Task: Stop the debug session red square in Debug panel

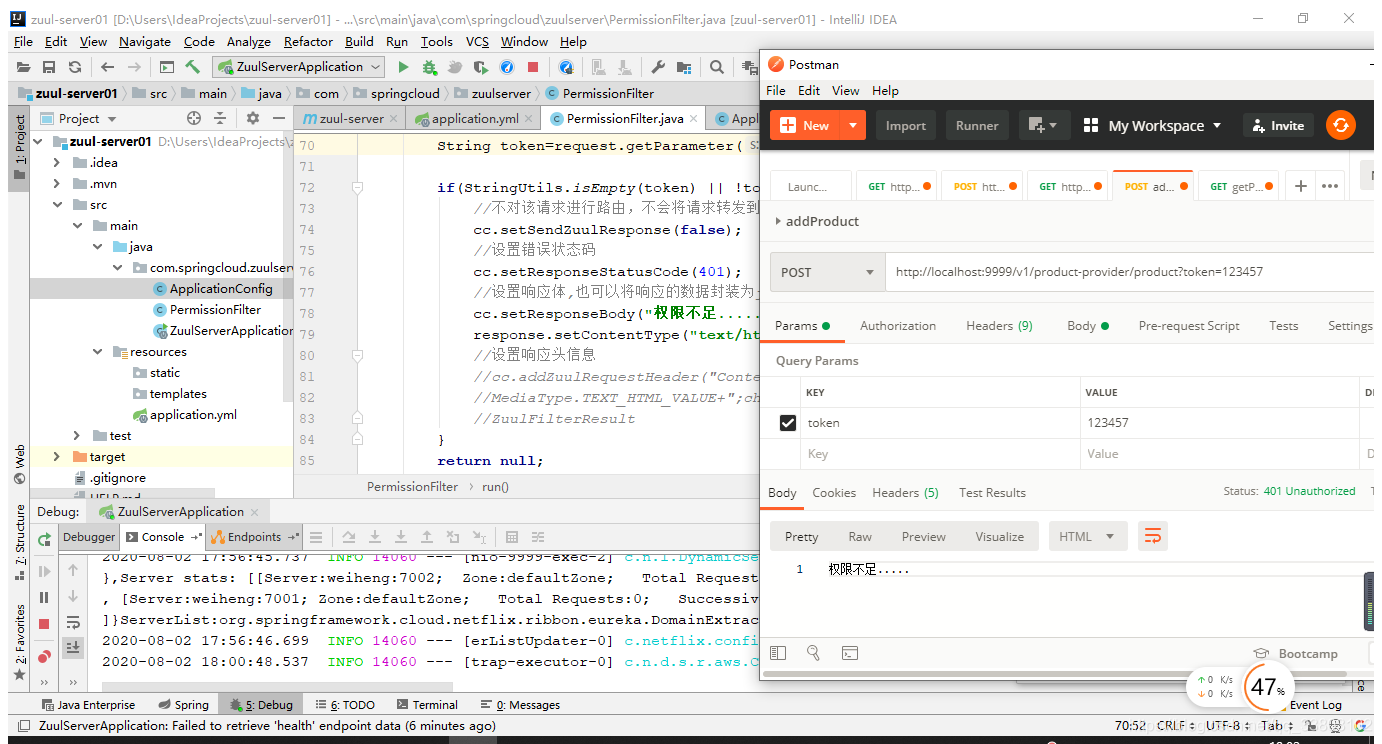Action: pyautogui.click(x=44, y=624)
